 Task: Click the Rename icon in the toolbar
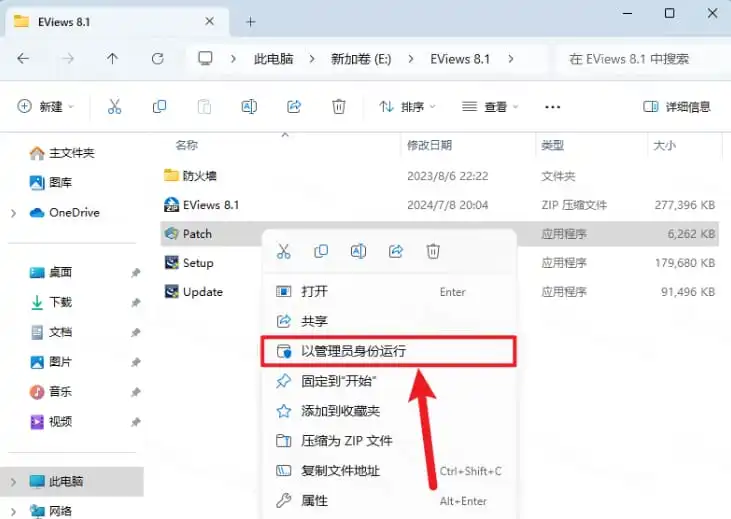[x=249, y=107]
